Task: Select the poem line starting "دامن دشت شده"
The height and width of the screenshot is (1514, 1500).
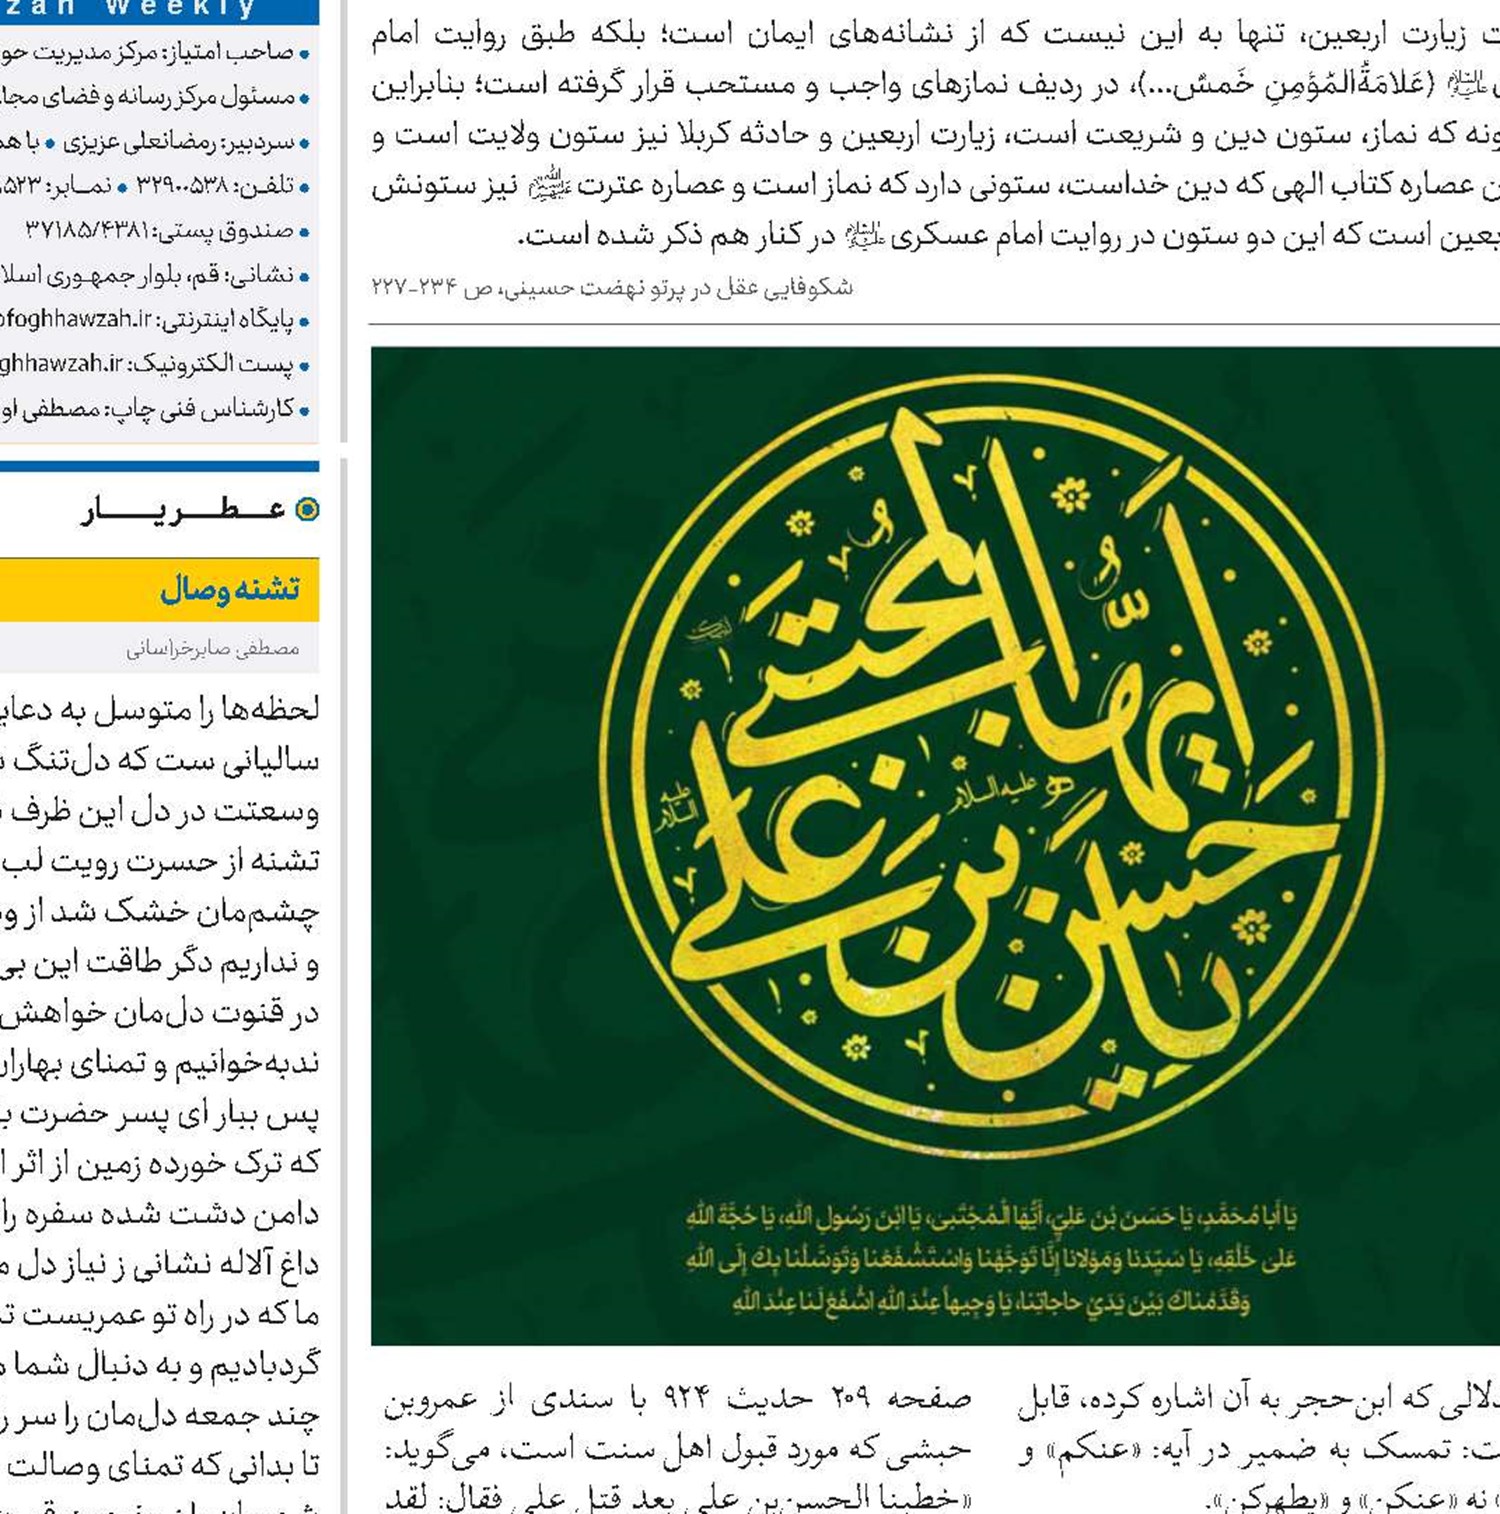Action: [x=160, y=1215]
